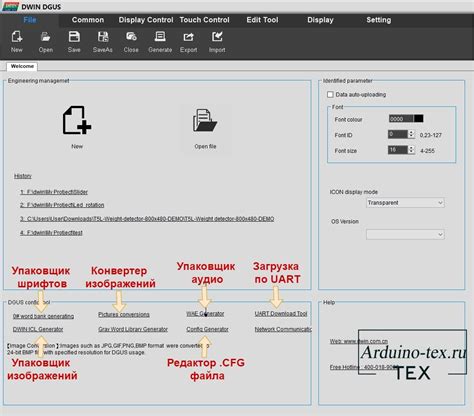
Task: Click the Font size spinner arrows
Action: pyautogui.click(x=411, y=150)
